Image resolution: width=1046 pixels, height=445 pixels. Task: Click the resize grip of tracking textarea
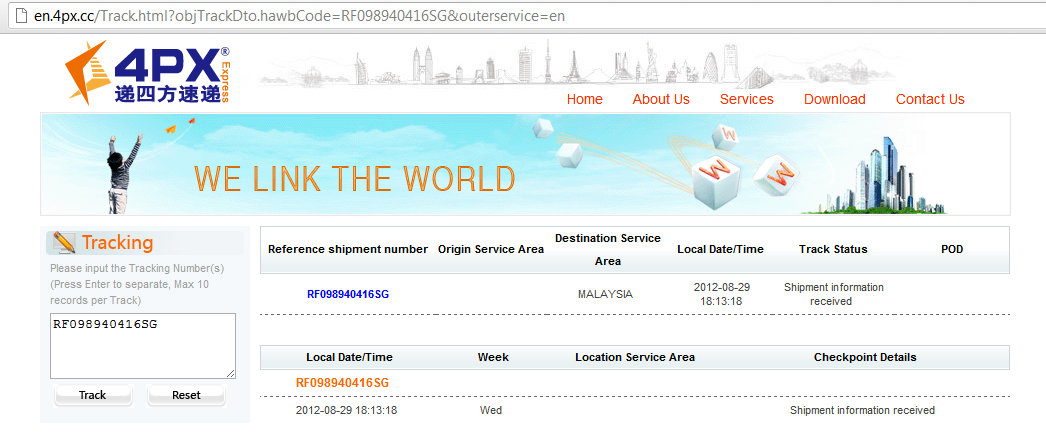point(231,374)
